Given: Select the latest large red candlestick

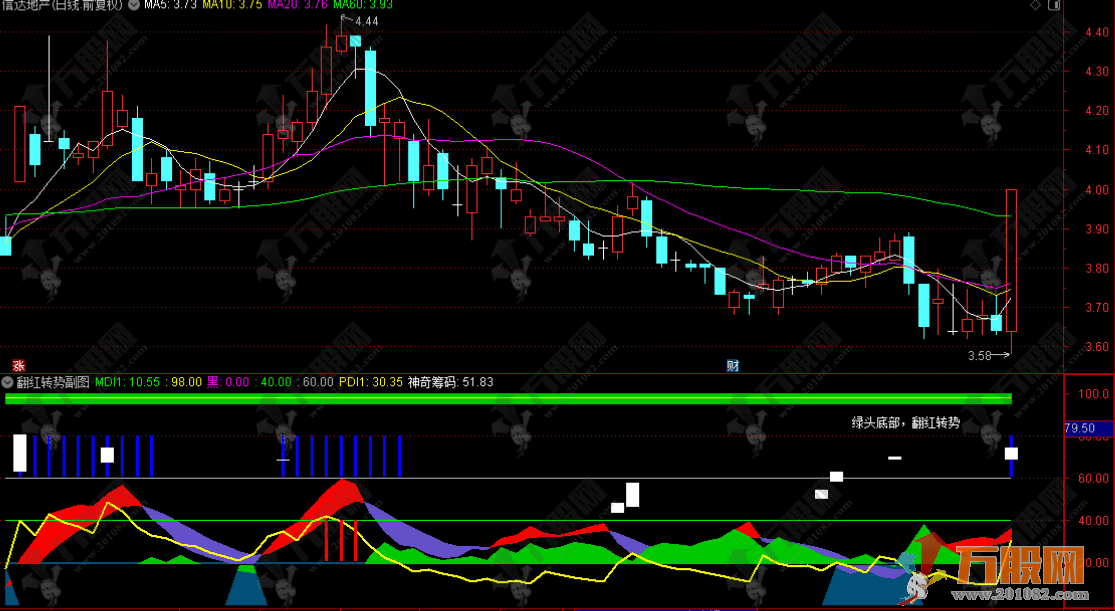Looking at the screenshot, I should [x=1011, y=260].
